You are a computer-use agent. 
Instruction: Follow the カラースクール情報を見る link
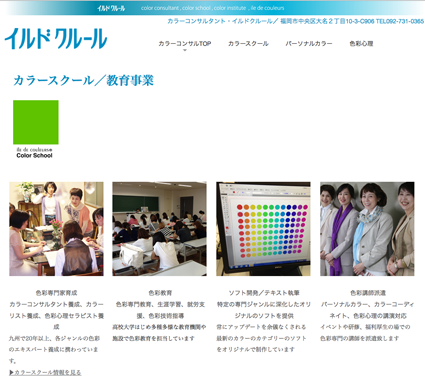tap(45, 372)
